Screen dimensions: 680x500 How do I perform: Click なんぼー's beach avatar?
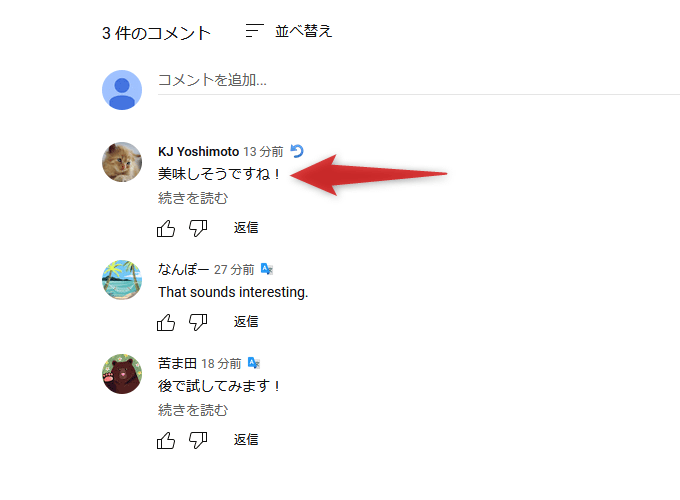coord(122,280)
